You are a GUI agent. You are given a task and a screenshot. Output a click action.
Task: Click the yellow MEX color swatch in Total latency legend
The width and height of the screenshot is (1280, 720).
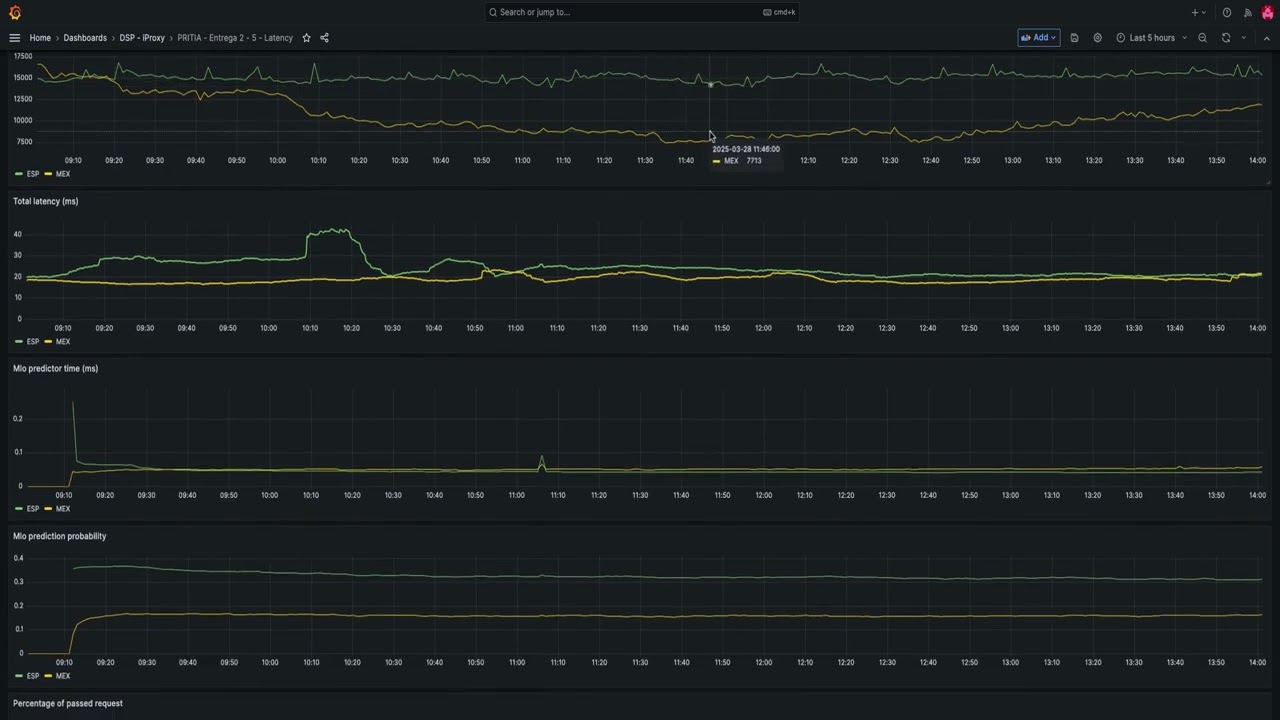tap(48, 342)
